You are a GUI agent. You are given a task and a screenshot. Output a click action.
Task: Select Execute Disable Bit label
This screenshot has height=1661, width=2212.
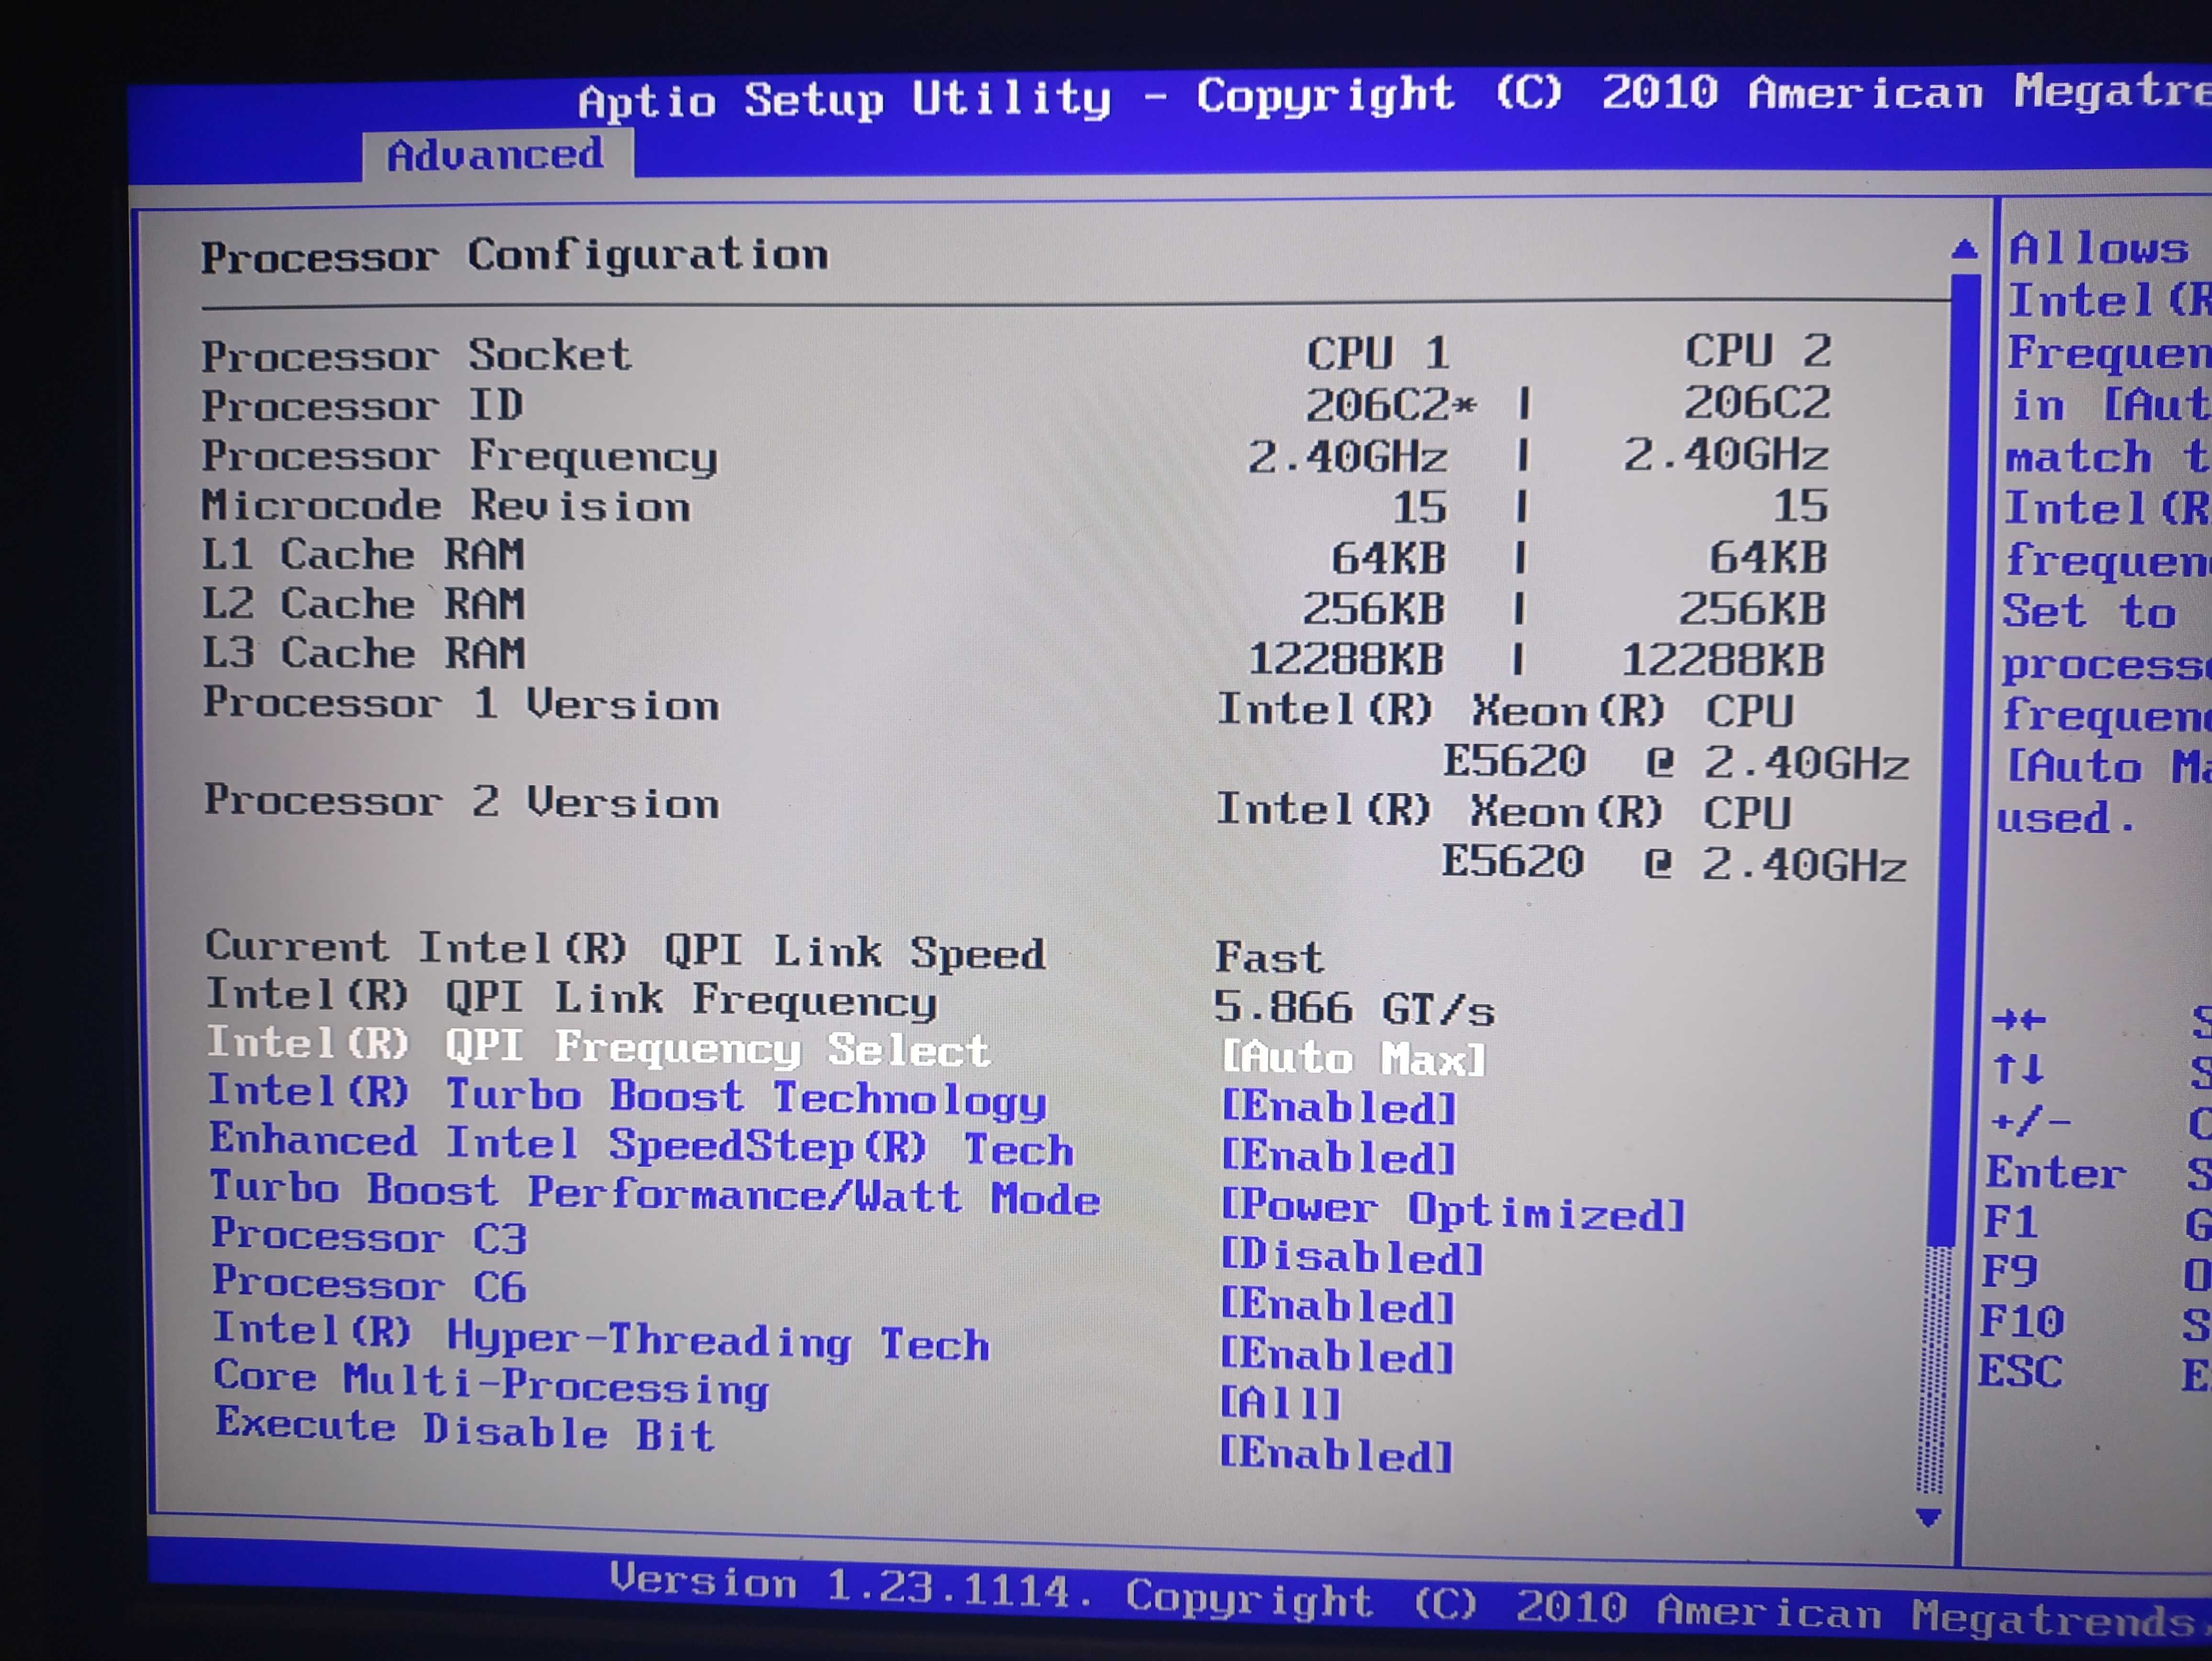465,1430
